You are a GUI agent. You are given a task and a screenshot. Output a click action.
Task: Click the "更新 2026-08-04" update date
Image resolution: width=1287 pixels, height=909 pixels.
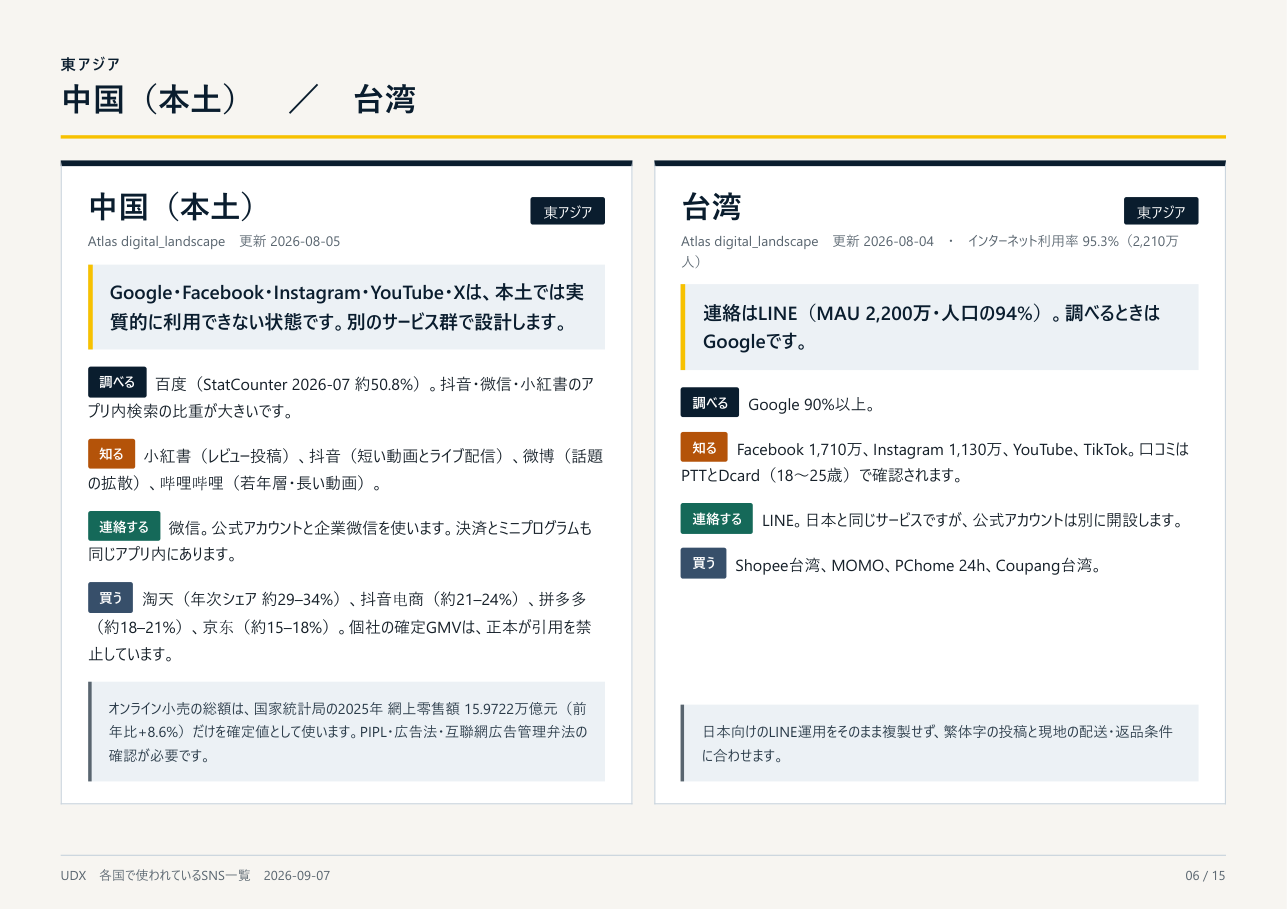tap(883, 242)
